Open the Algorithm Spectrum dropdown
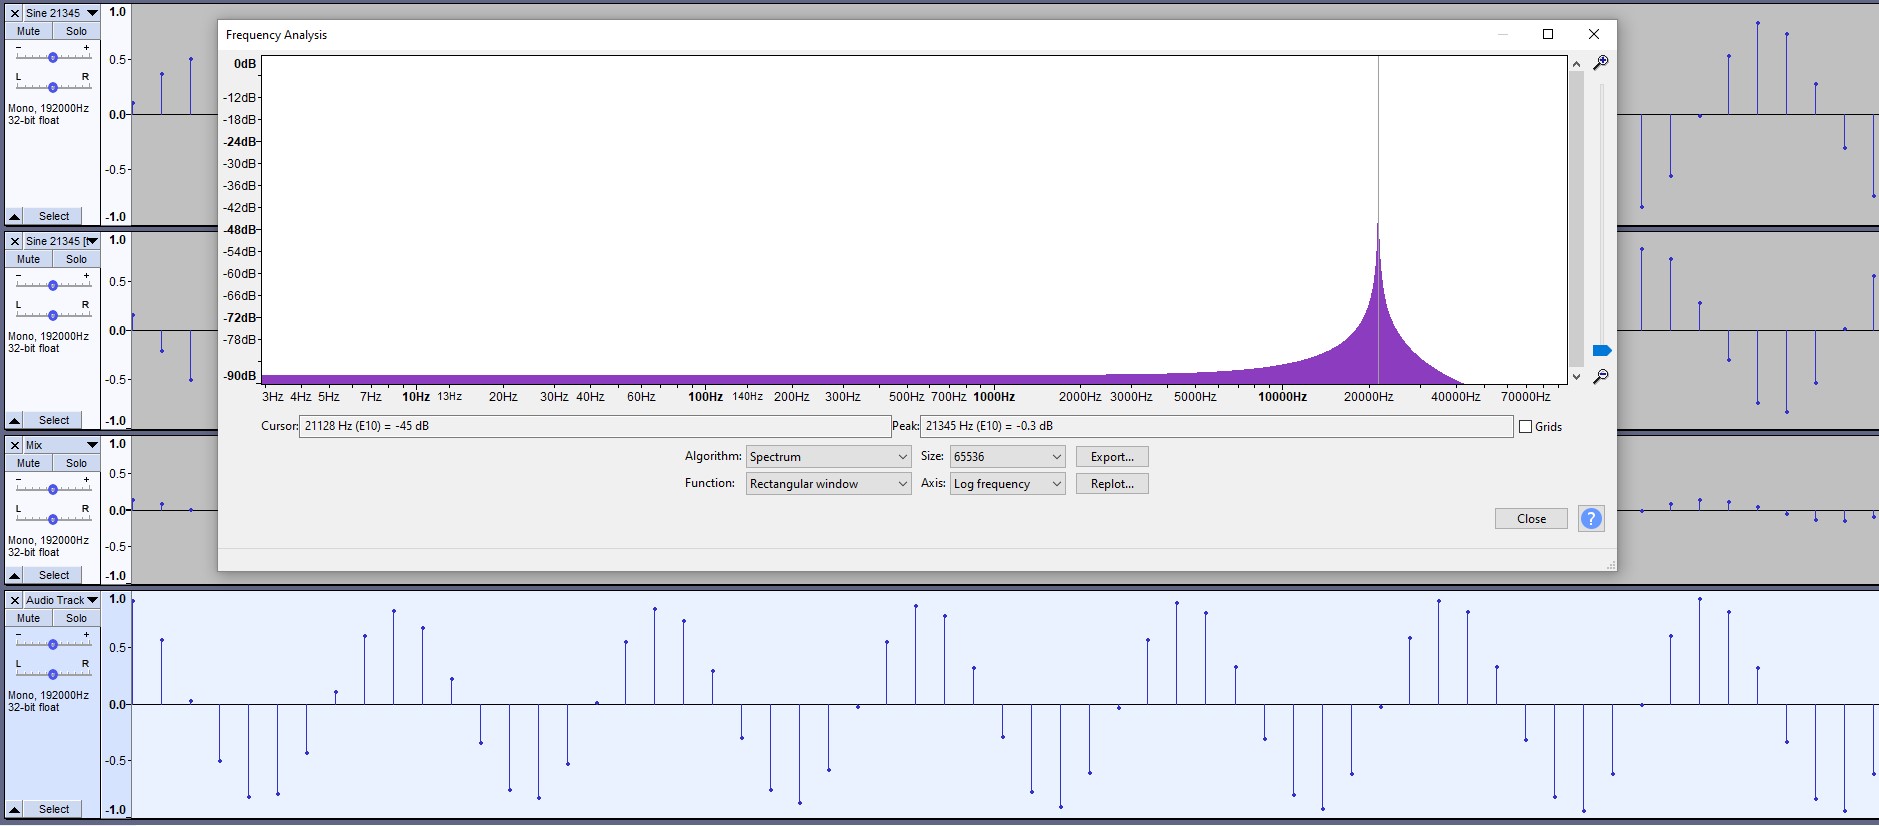This screenshot has width=1879, height=826. (828, 457)
